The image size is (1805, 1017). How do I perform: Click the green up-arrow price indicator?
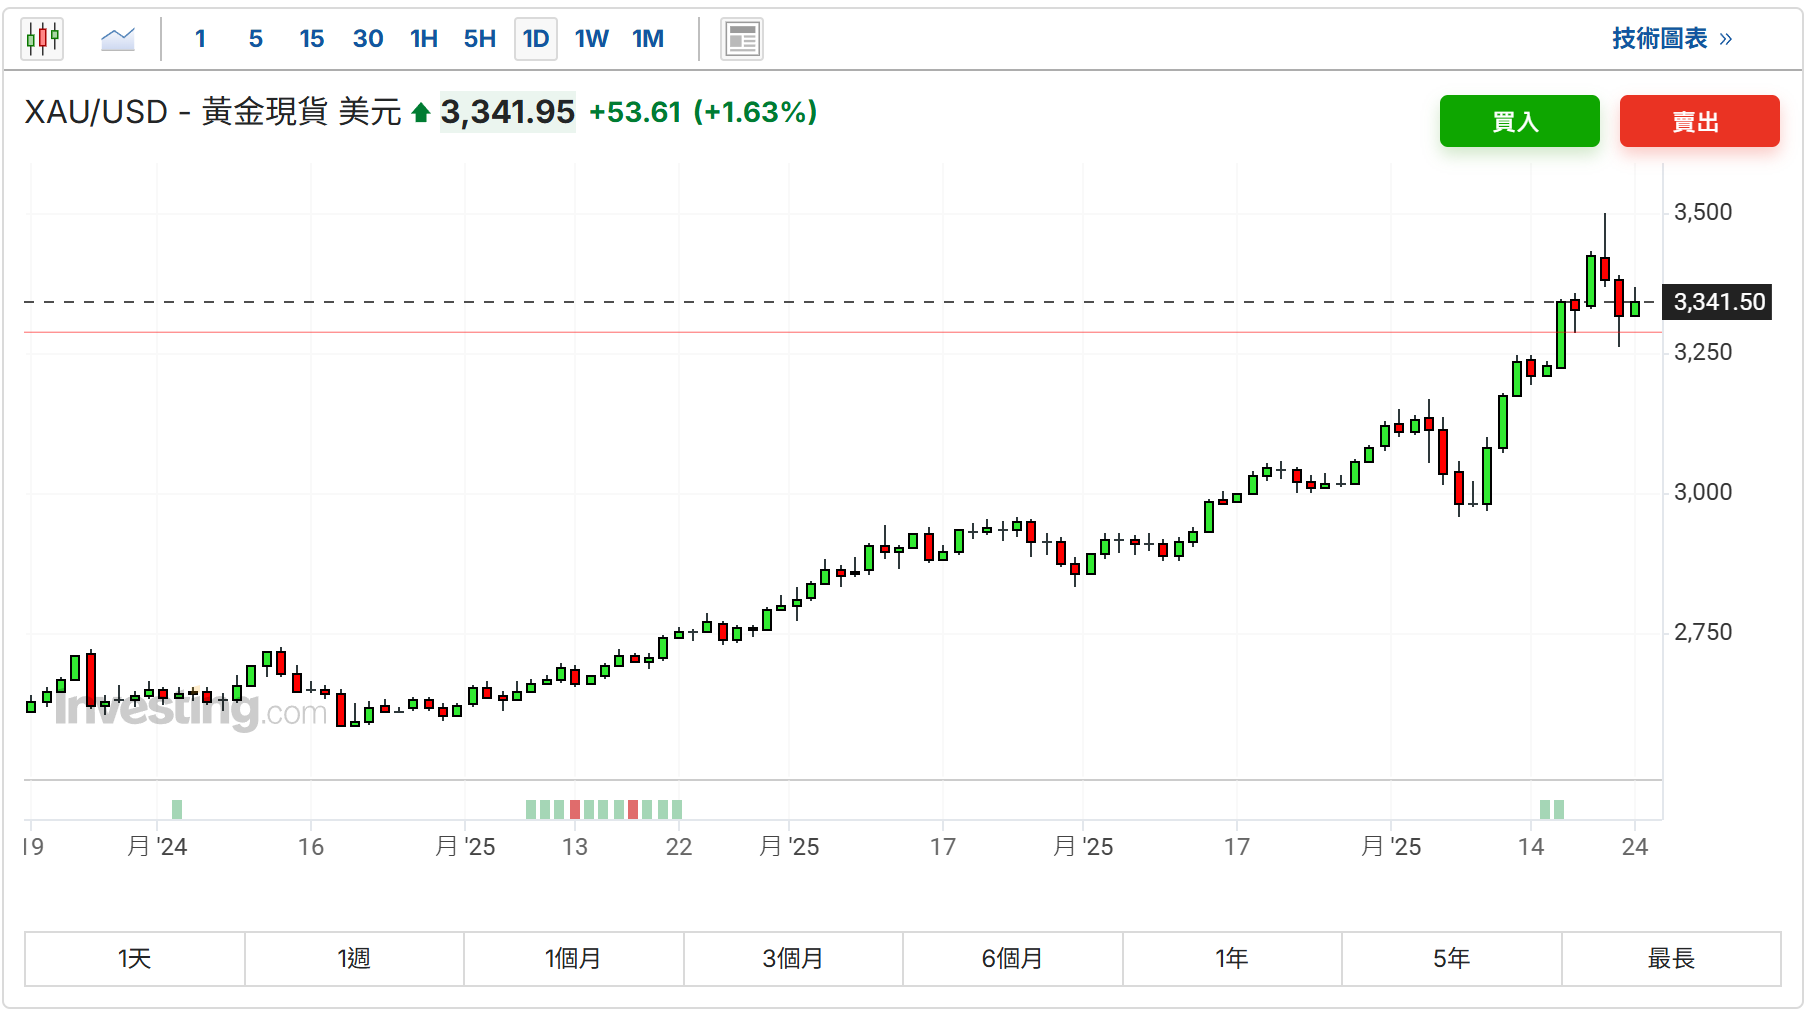[x=421, y=113]
